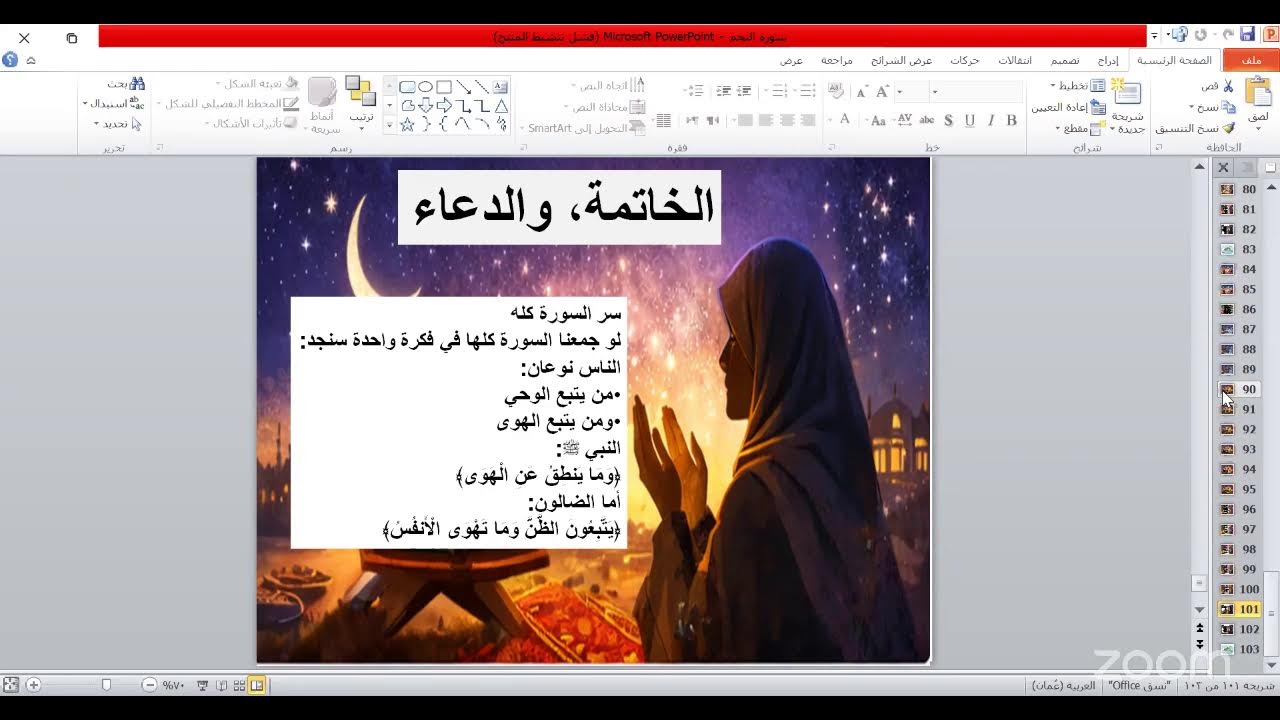Expand the shapes gallery (more arrow)
The width and height of the screenshot is (1280, 720).
click(x=390, y=124)
